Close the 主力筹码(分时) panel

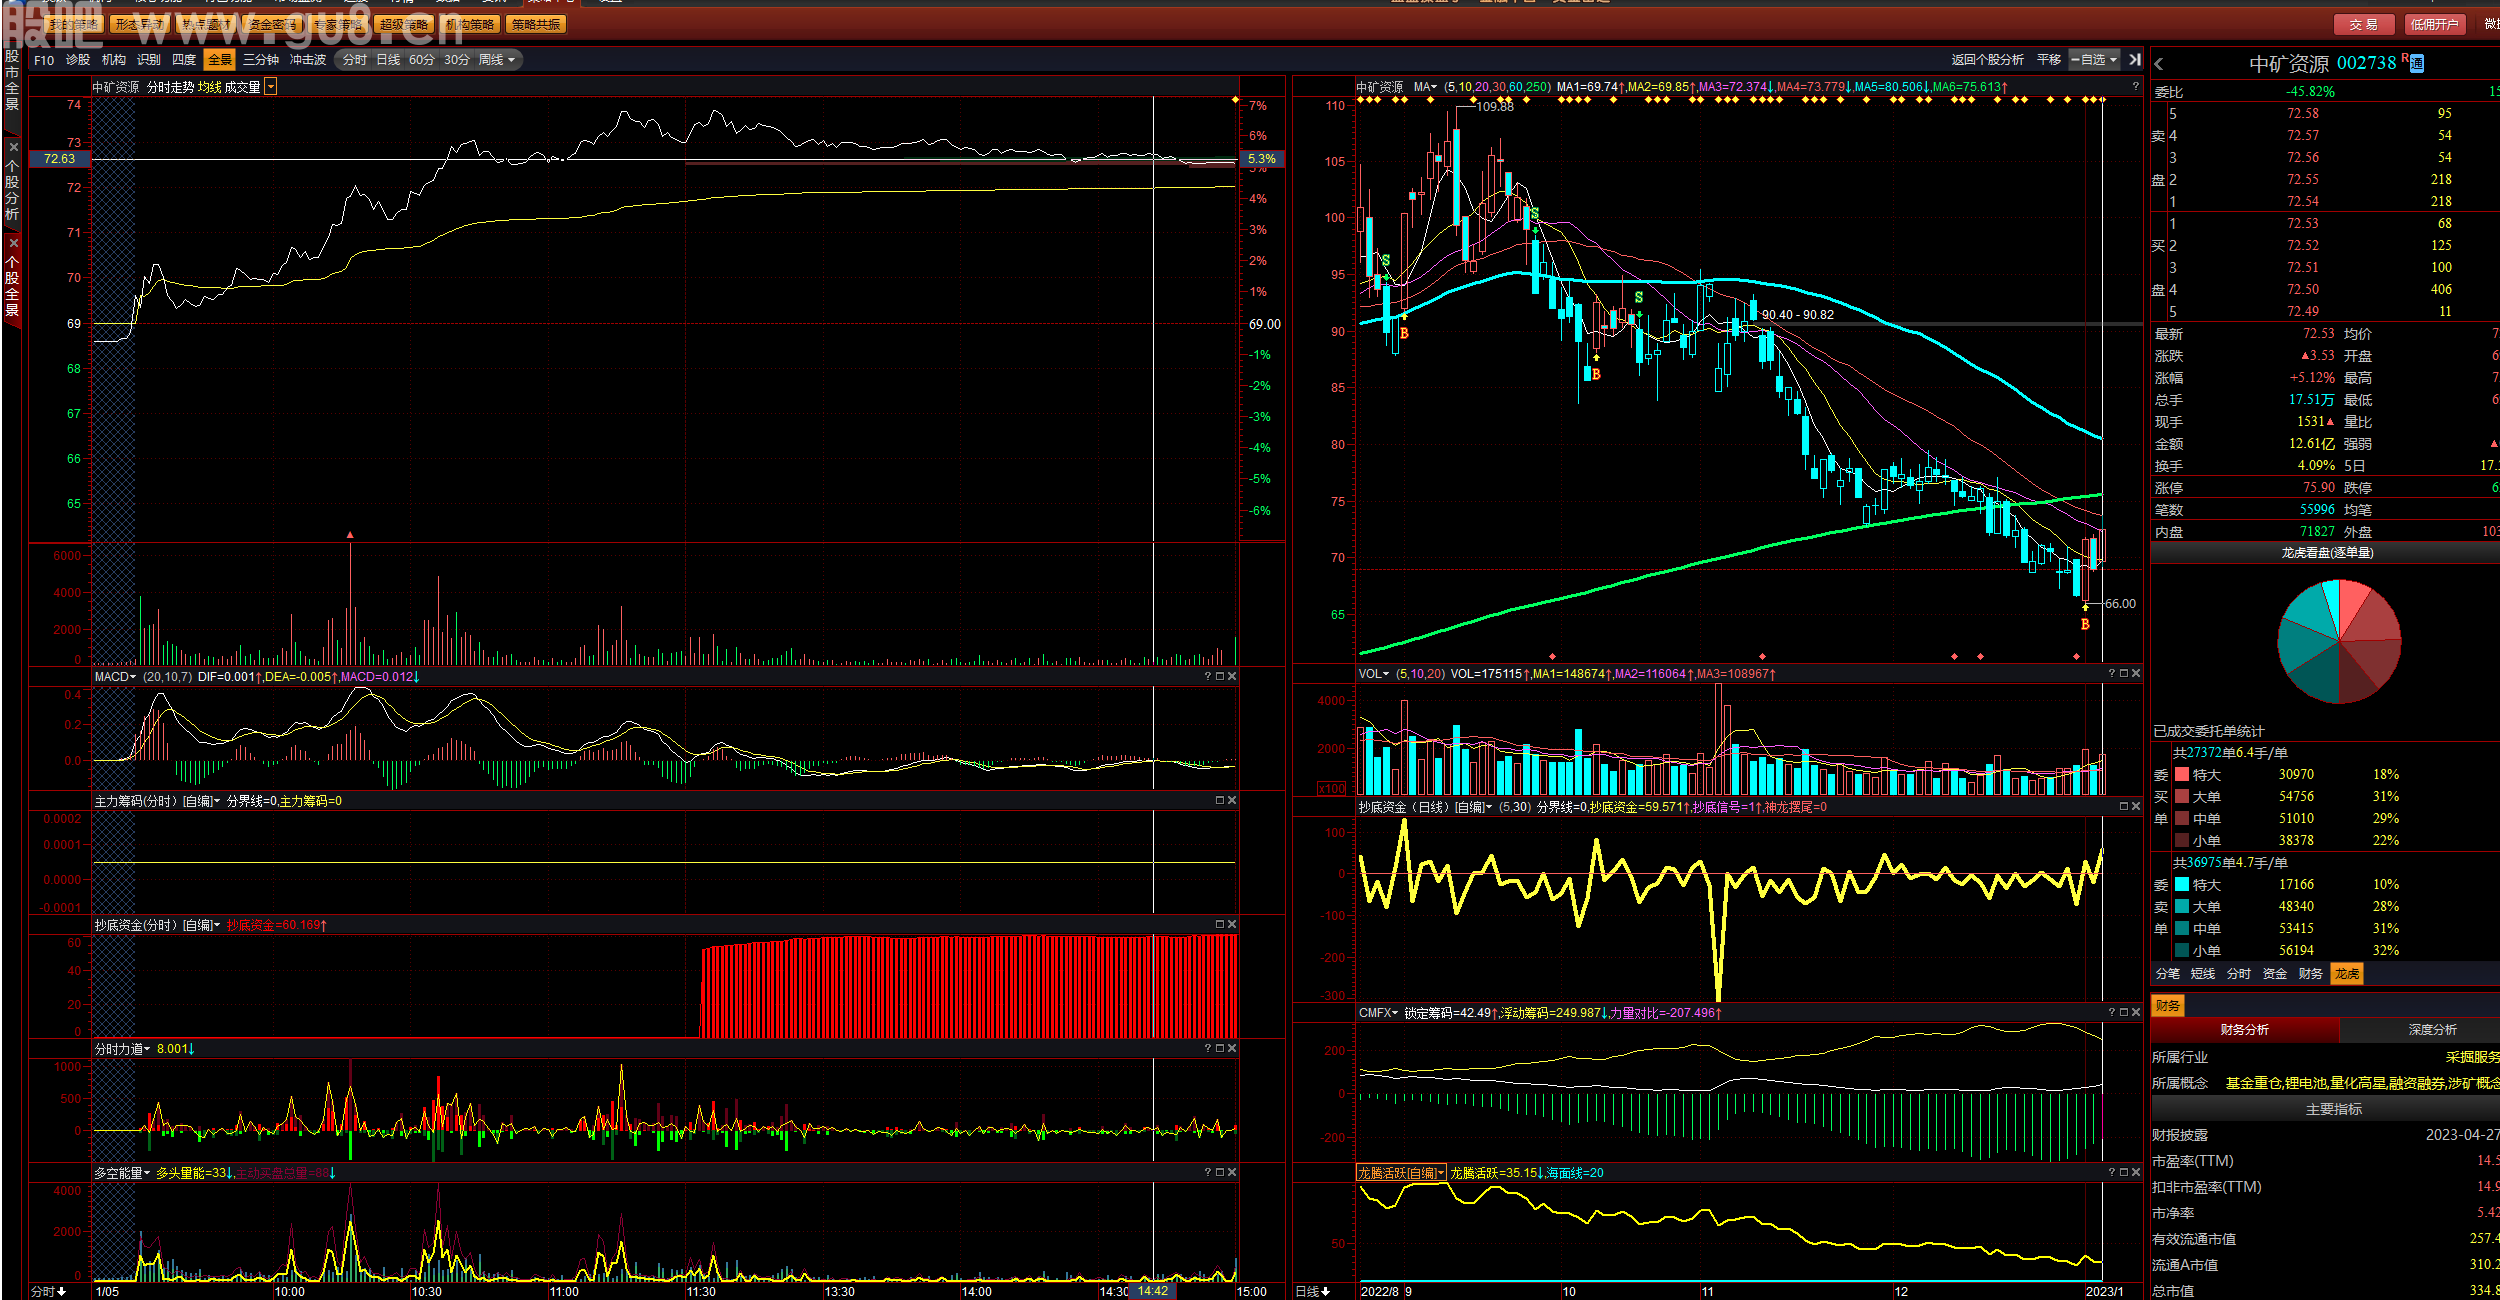tap(1232, 801)
